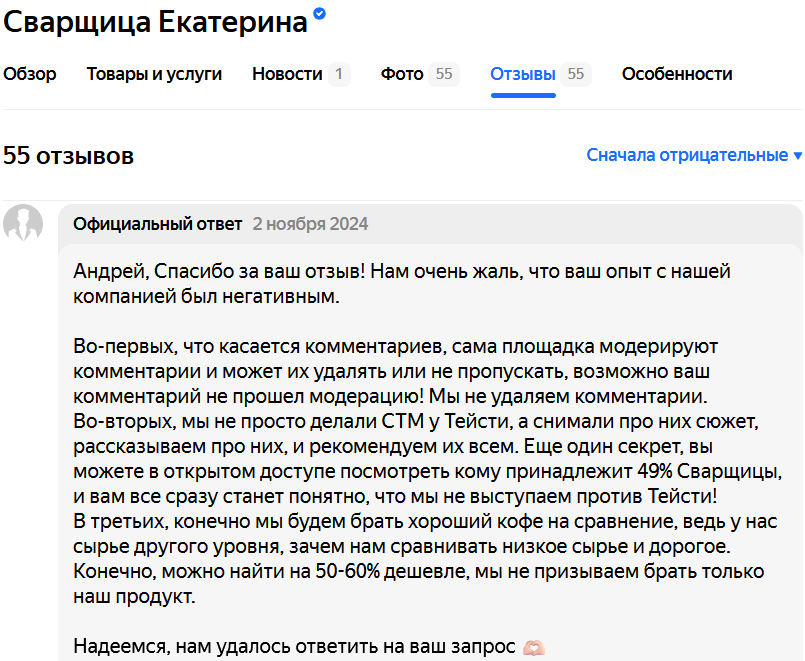Screen dimensions: 805x661
Task: Select the Отзывы tab
Action: point(523,74)
